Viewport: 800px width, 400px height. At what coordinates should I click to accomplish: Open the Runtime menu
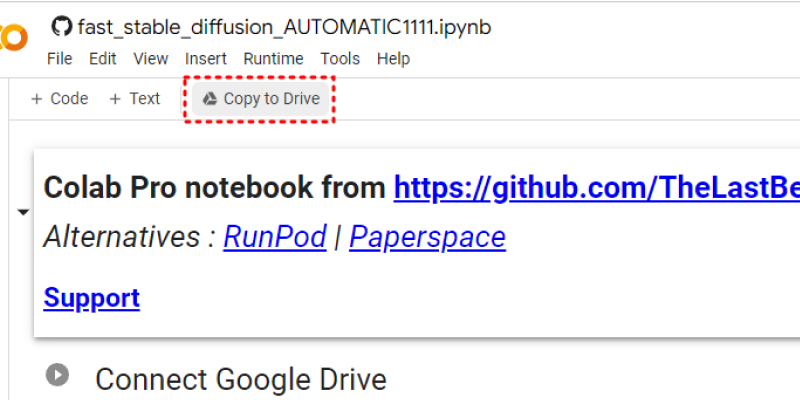tap(273, 59)
